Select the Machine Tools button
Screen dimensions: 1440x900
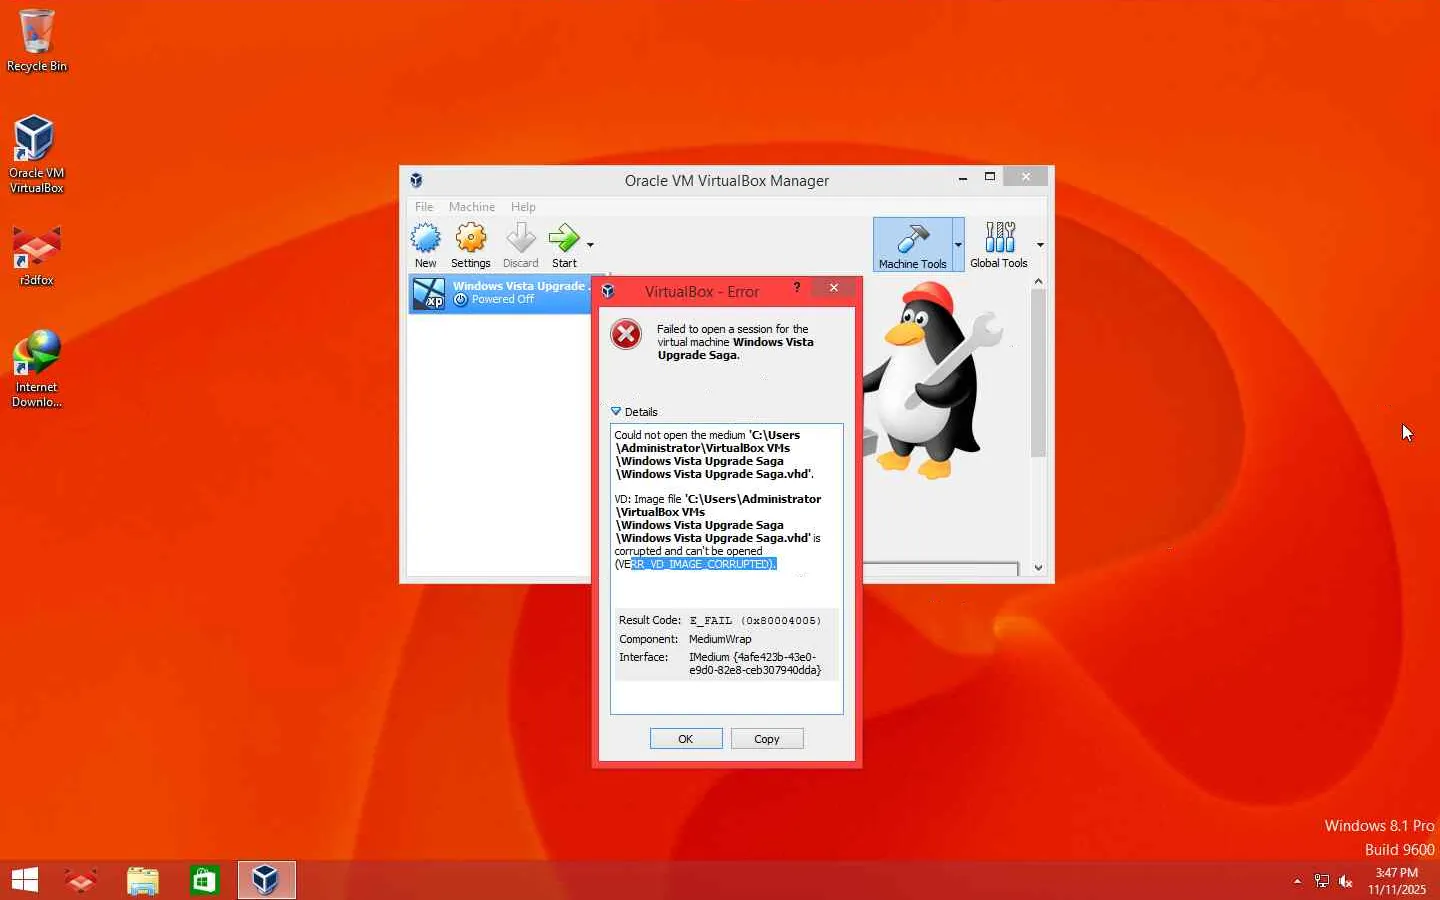[x=912, y=245]
